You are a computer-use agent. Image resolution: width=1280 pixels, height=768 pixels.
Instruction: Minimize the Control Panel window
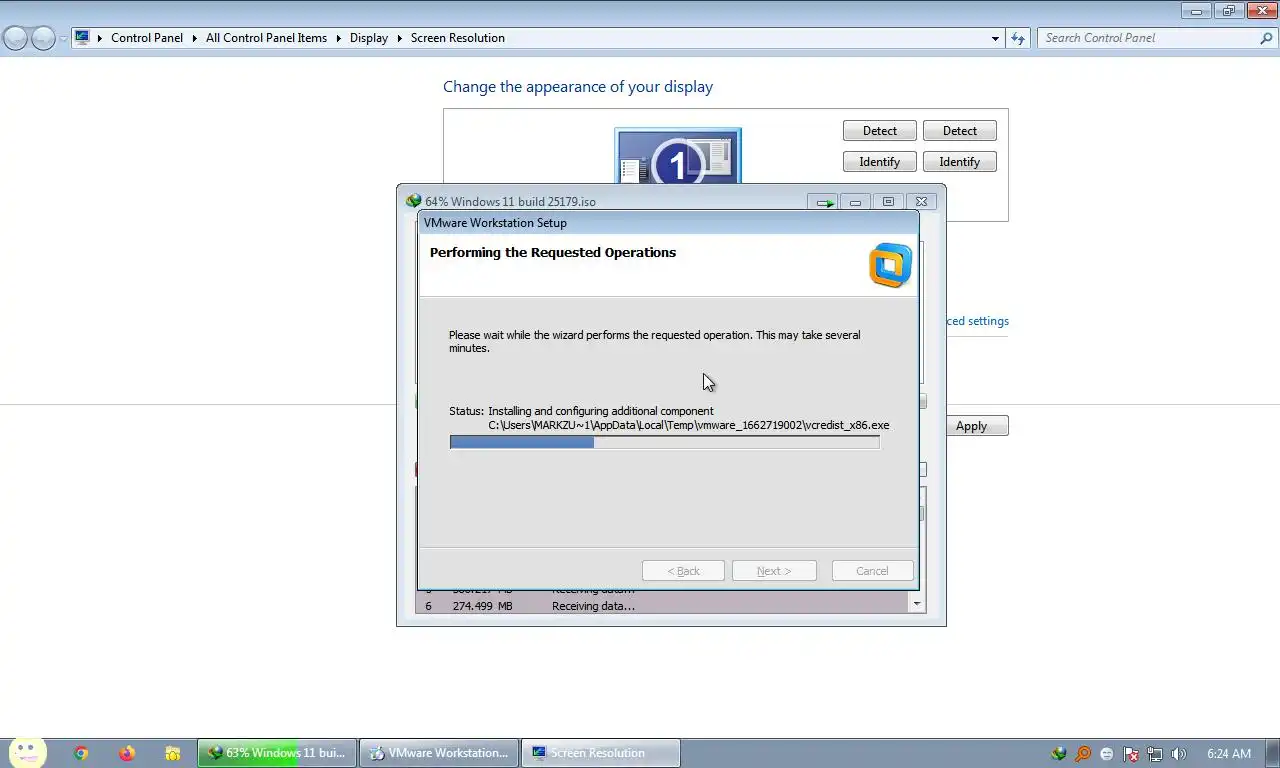(x=1197, y=11)
